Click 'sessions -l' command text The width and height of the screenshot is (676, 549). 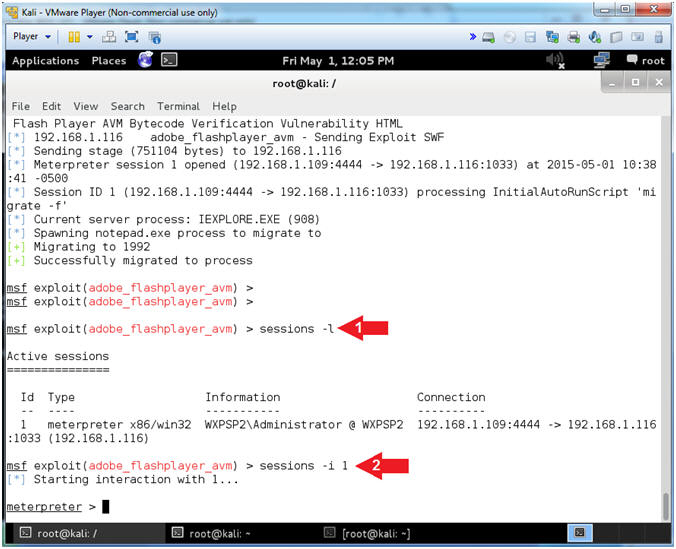pyautogui.click(x=297, y=329)
